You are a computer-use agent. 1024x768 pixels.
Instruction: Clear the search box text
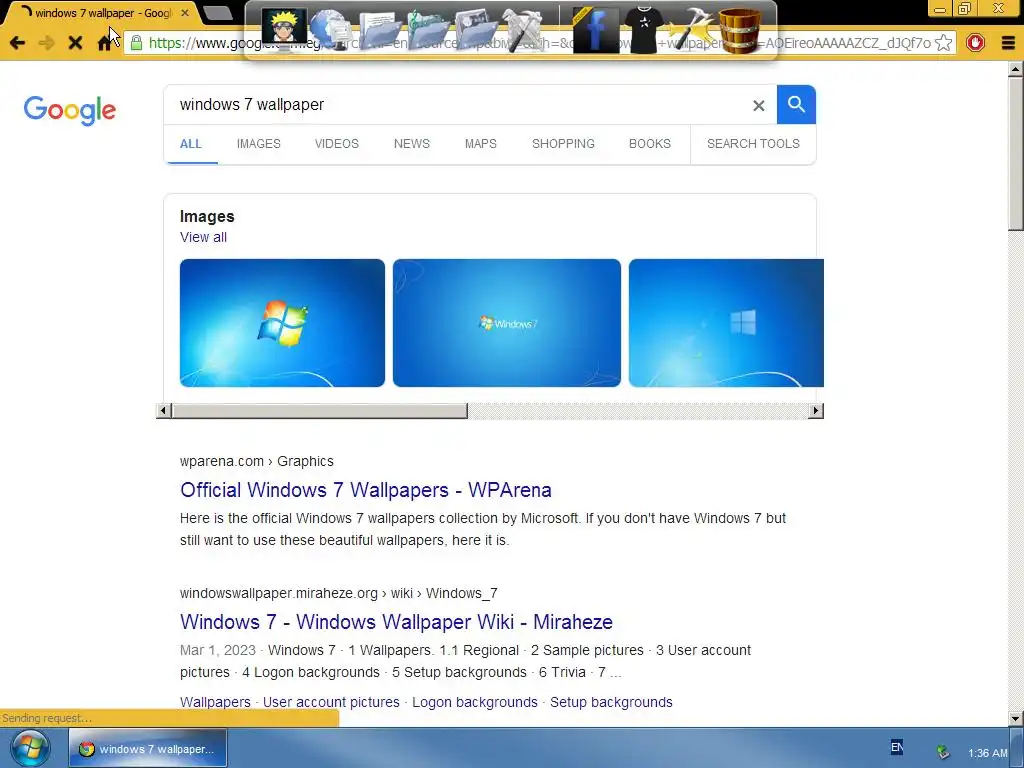758,105
